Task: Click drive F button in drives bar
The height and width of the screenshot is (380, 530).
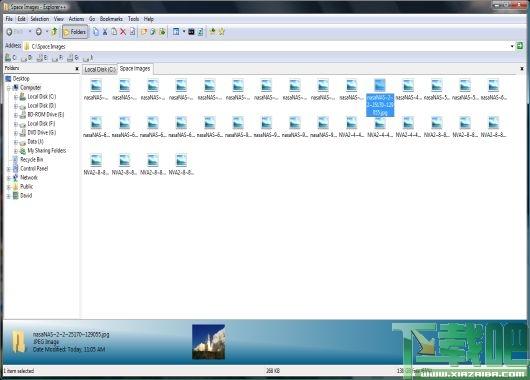Action: (58, 58)
